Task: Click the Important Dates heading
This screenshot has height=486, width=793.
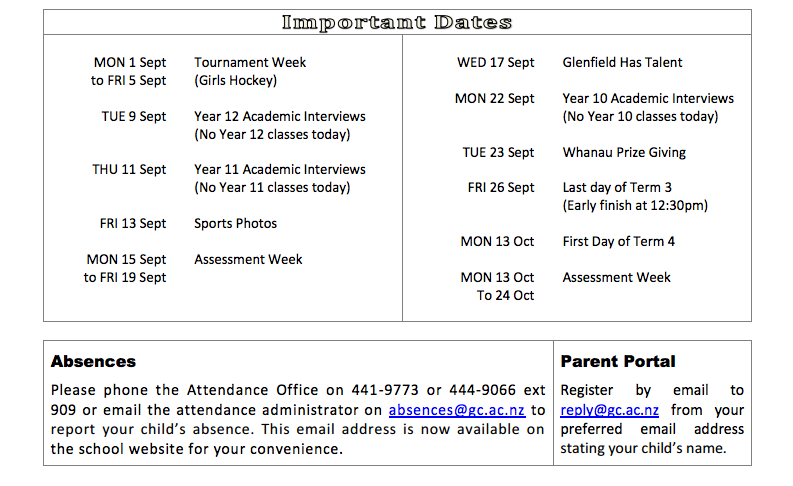Action: [397, 22]
